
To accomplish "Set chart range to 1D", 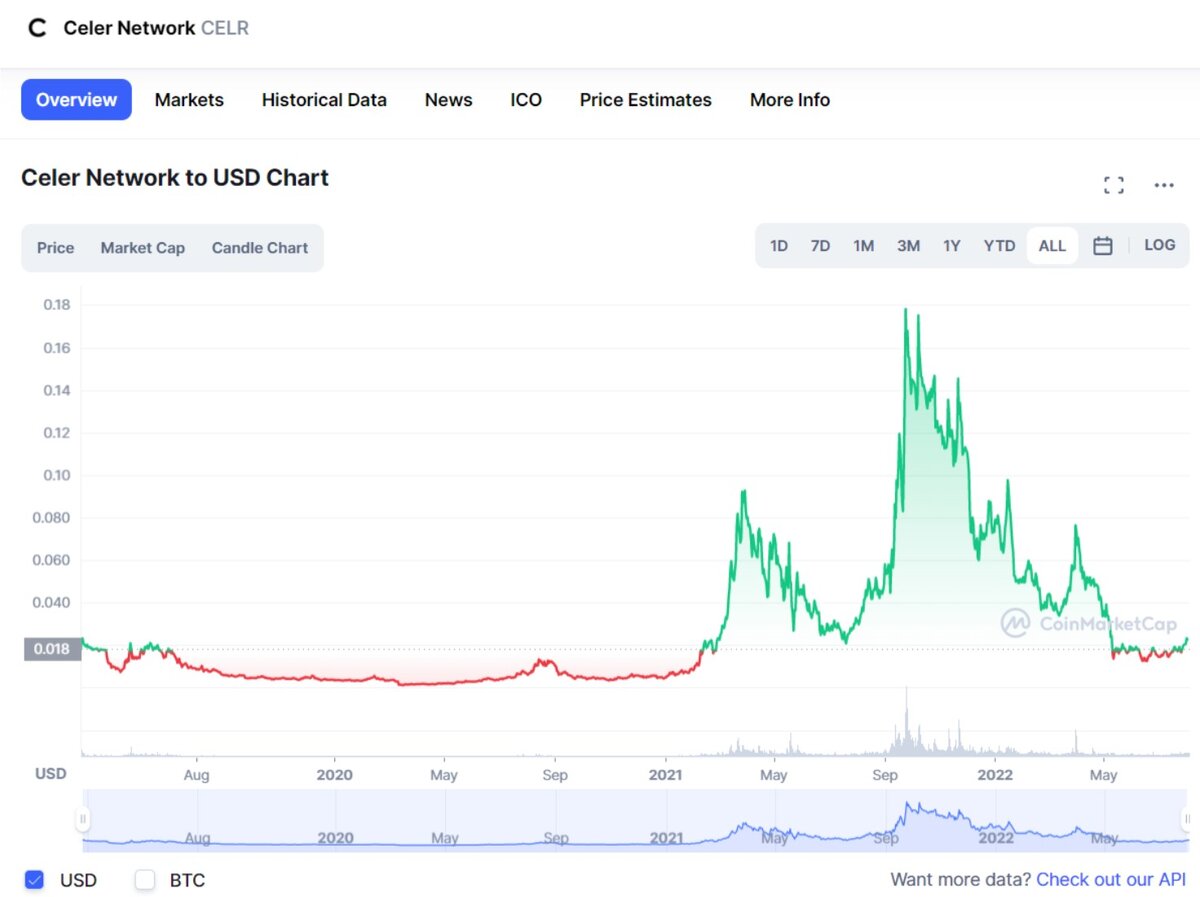I will (x=779, y=246).
